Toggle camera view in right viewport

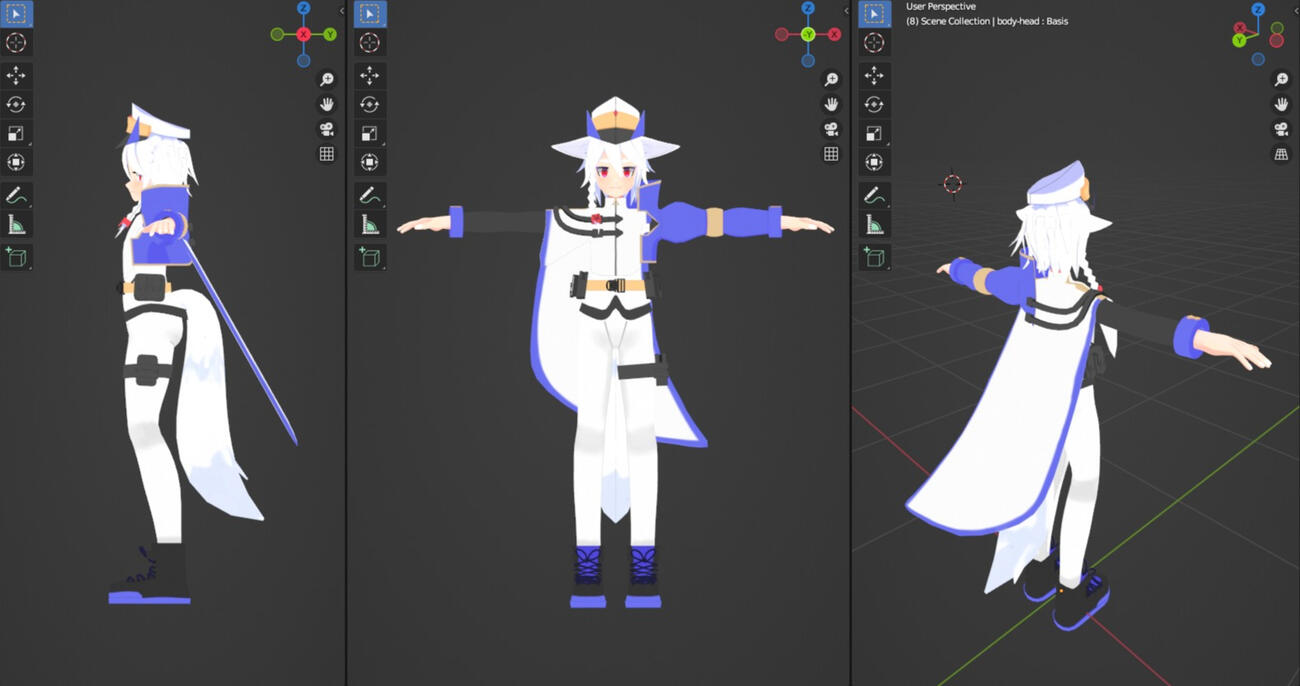click(1281, 129)
